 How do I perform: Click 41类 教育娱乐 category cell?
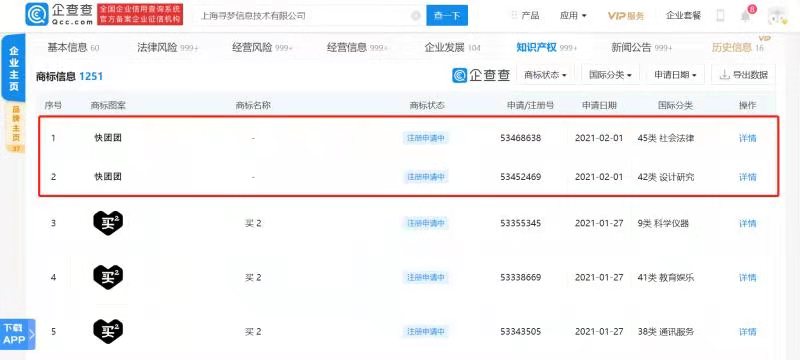point(666,277)
